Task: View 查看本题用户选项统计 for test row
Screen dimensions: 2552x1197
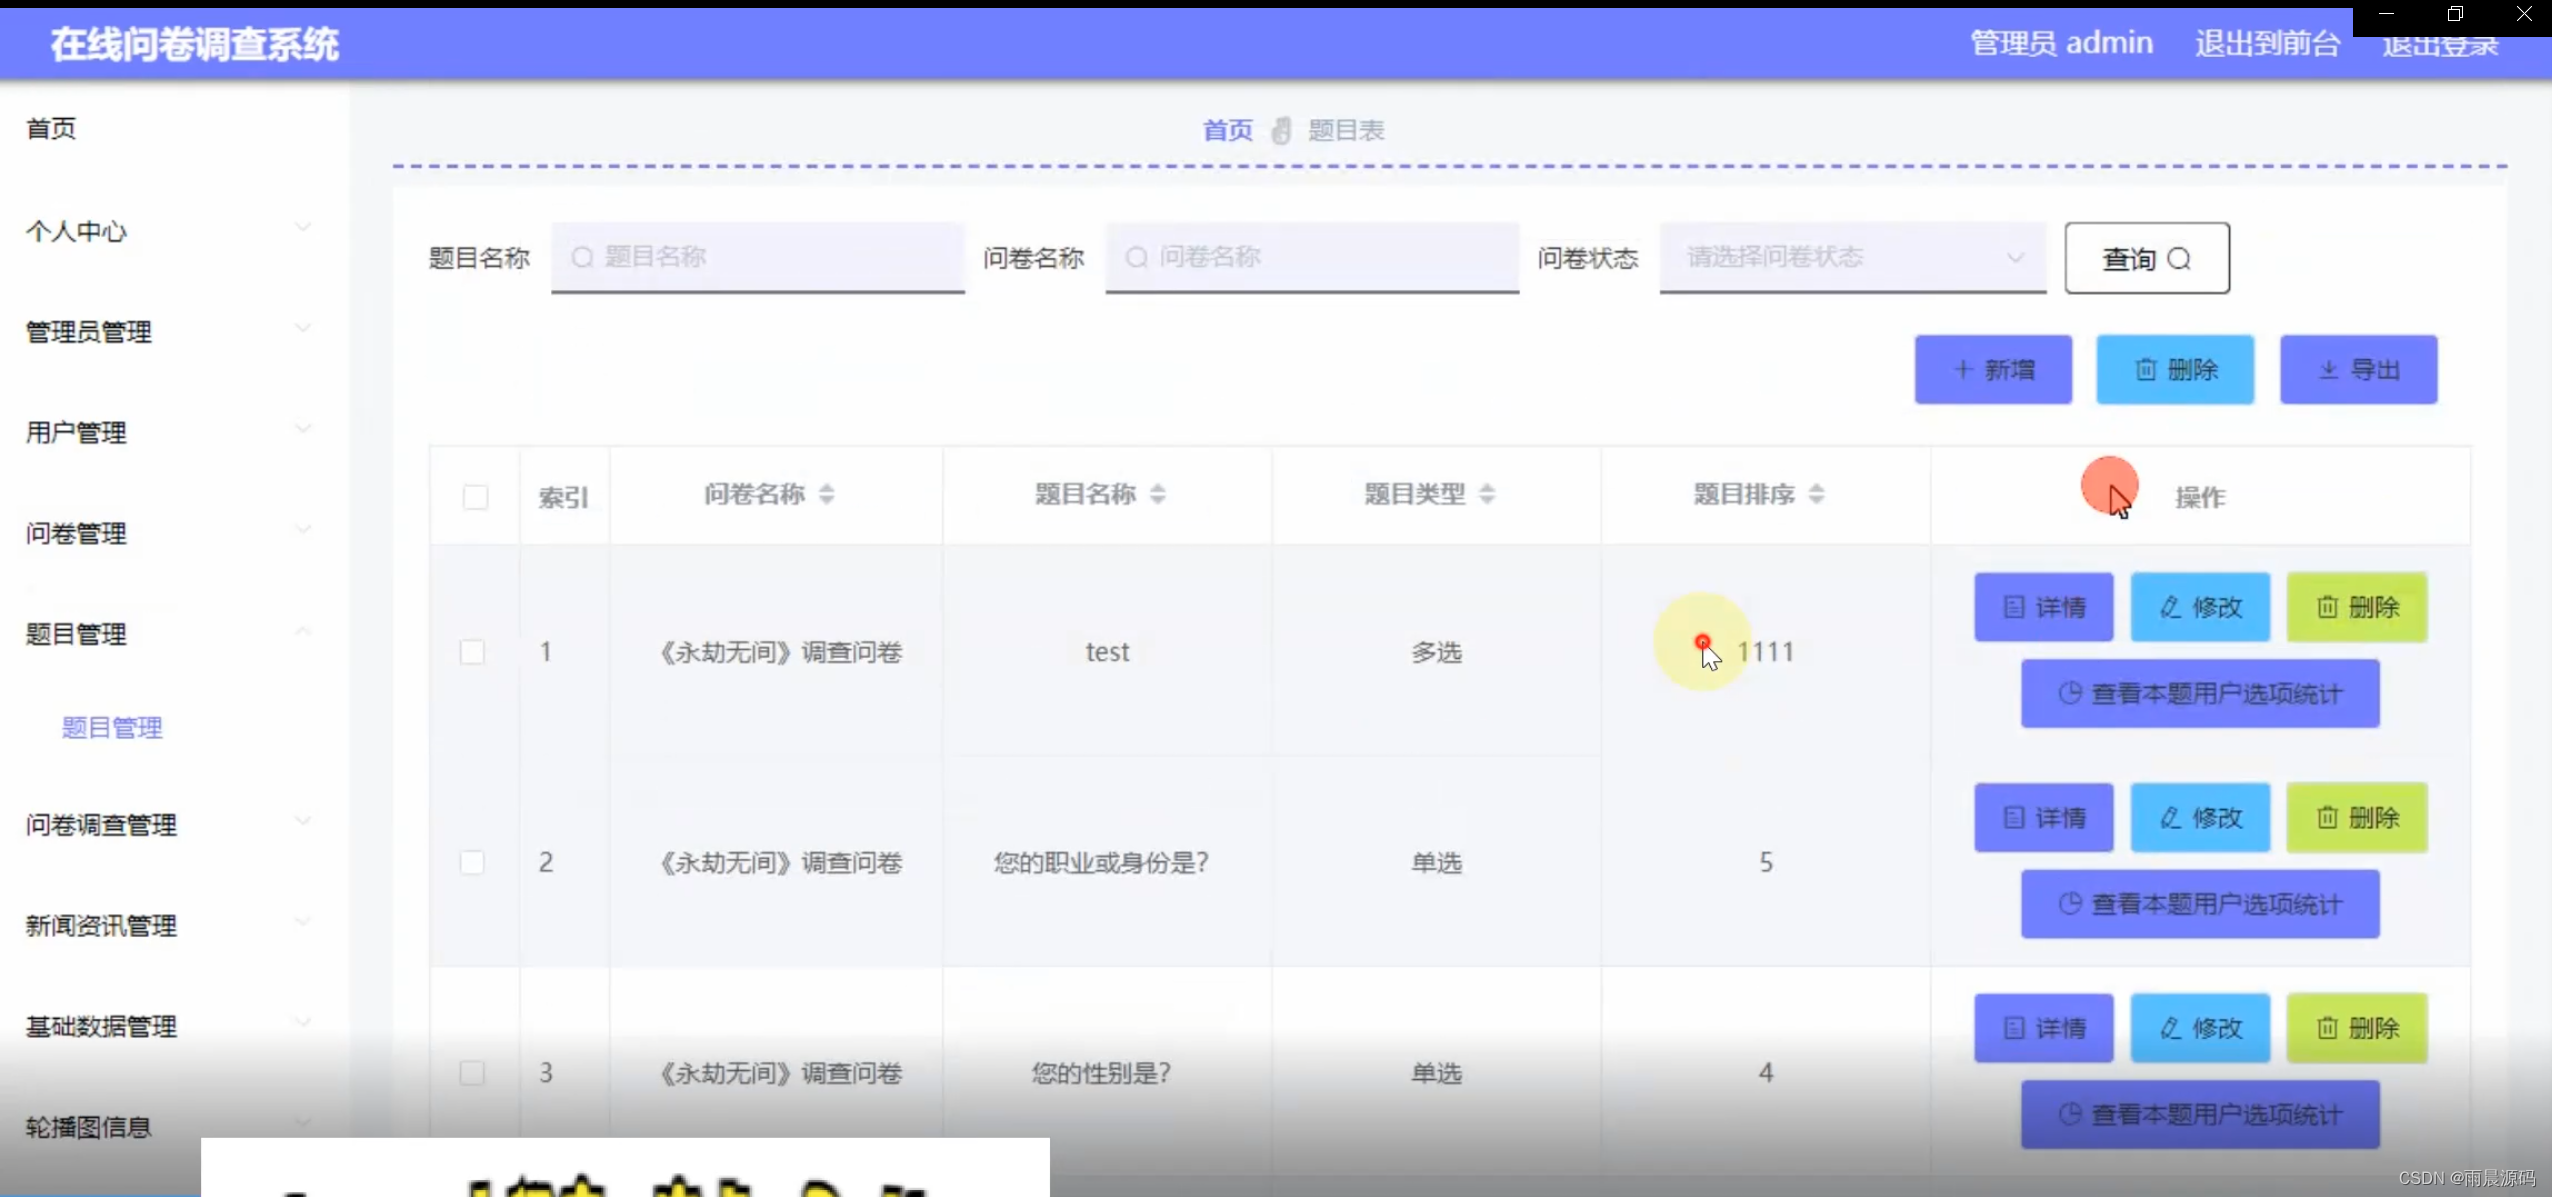Action: click(x=2199, y=693)
